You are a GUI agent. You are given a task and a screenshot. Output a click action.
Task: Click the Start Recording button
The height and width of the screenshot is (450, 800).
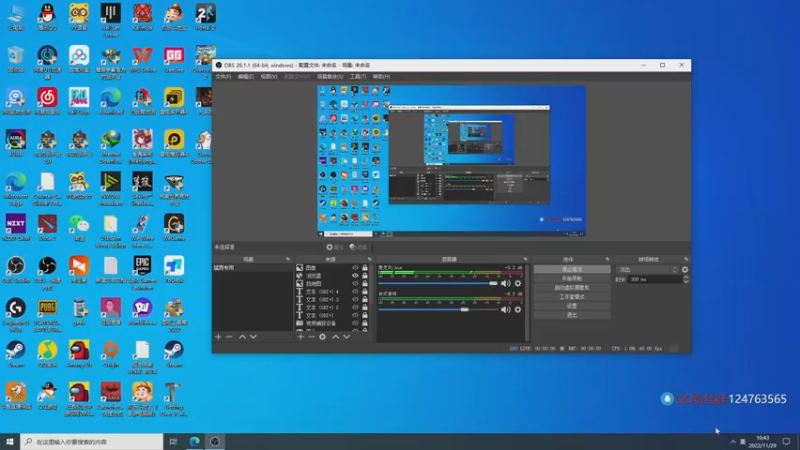pos(571,279)
